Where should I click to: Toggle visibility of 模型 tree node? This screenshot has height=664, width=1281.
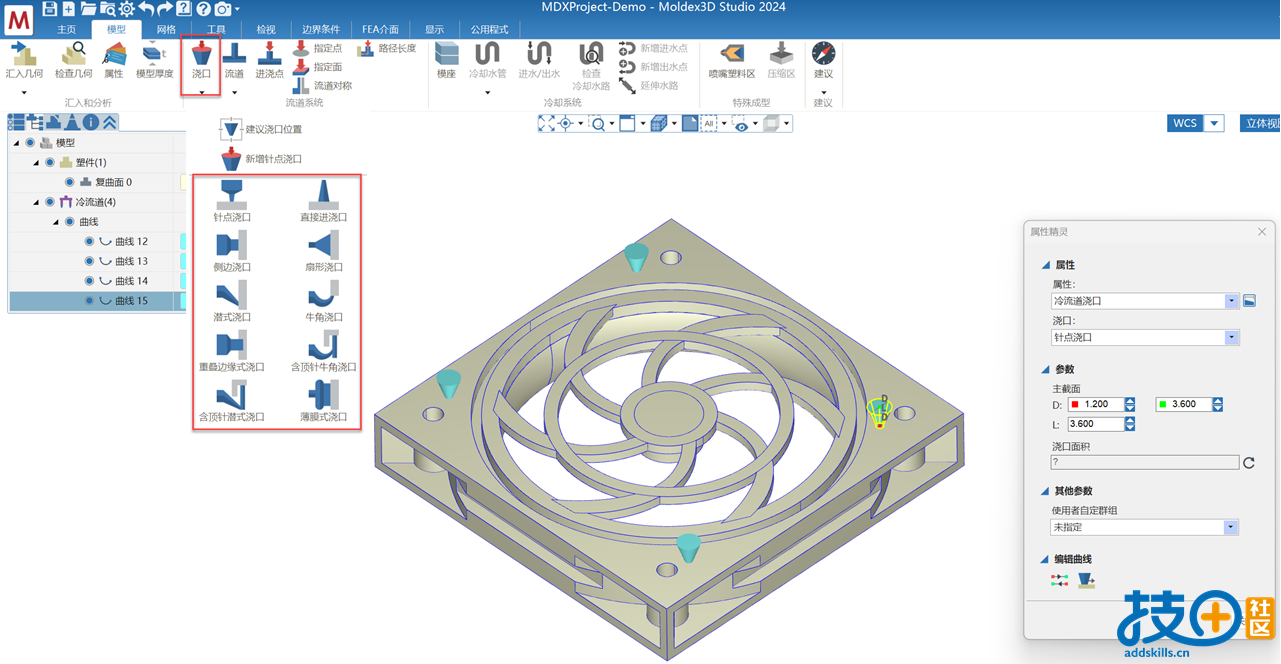30,143
